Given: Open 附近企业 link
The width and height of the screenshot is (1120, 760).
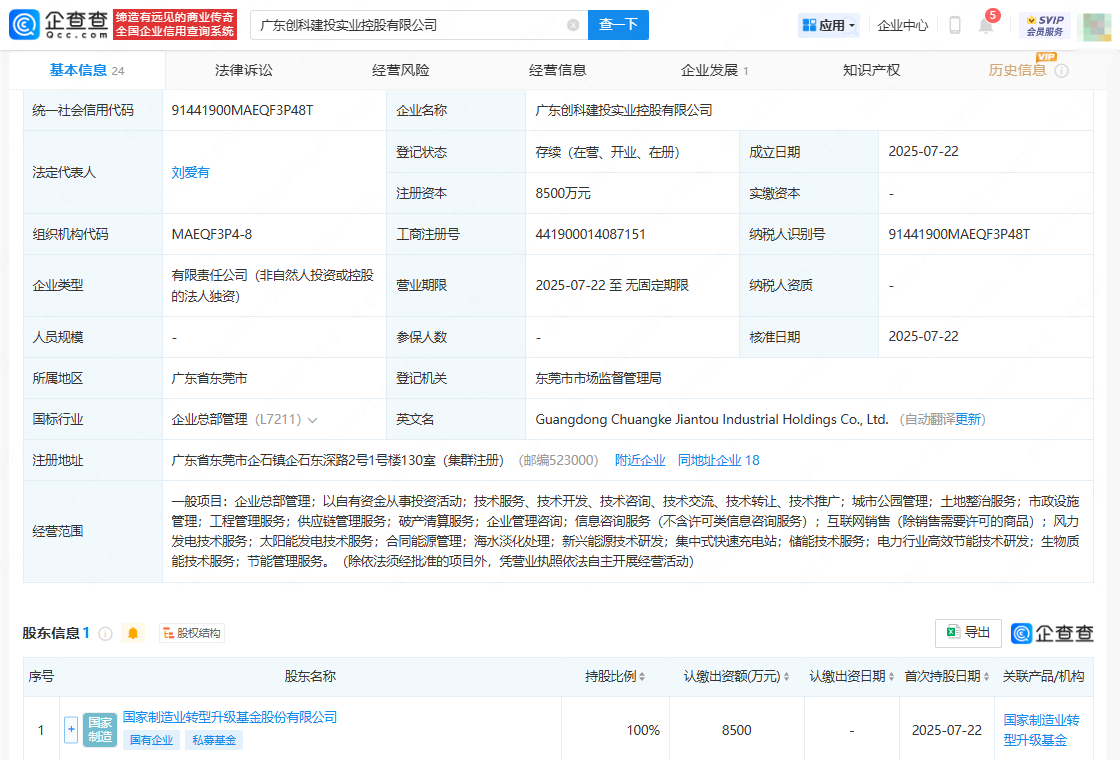Looking at the screenshot, I should 640,460.
